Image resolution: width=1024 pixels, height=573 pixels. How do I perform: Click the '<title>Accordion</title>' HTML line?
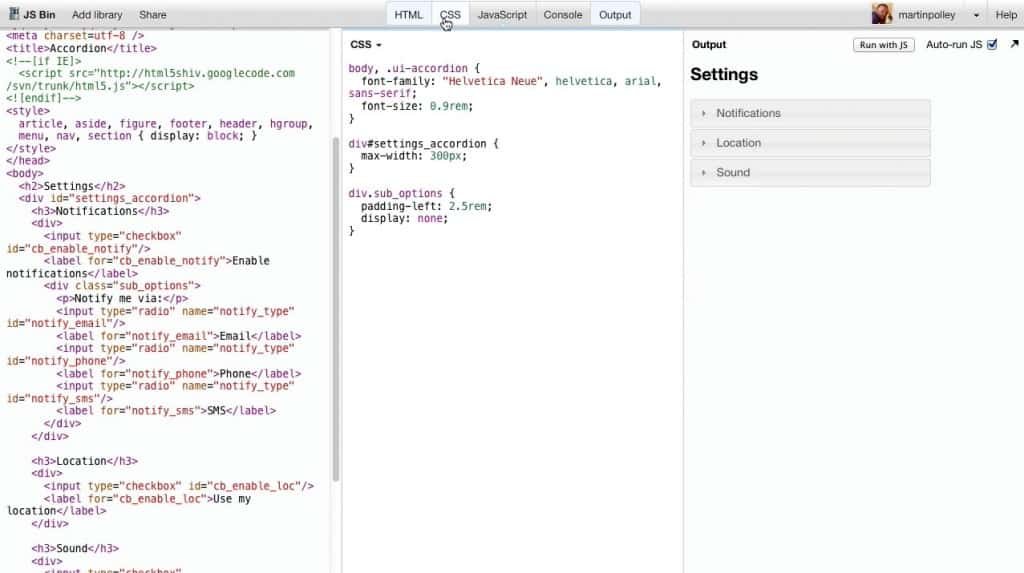click(81, 48)
